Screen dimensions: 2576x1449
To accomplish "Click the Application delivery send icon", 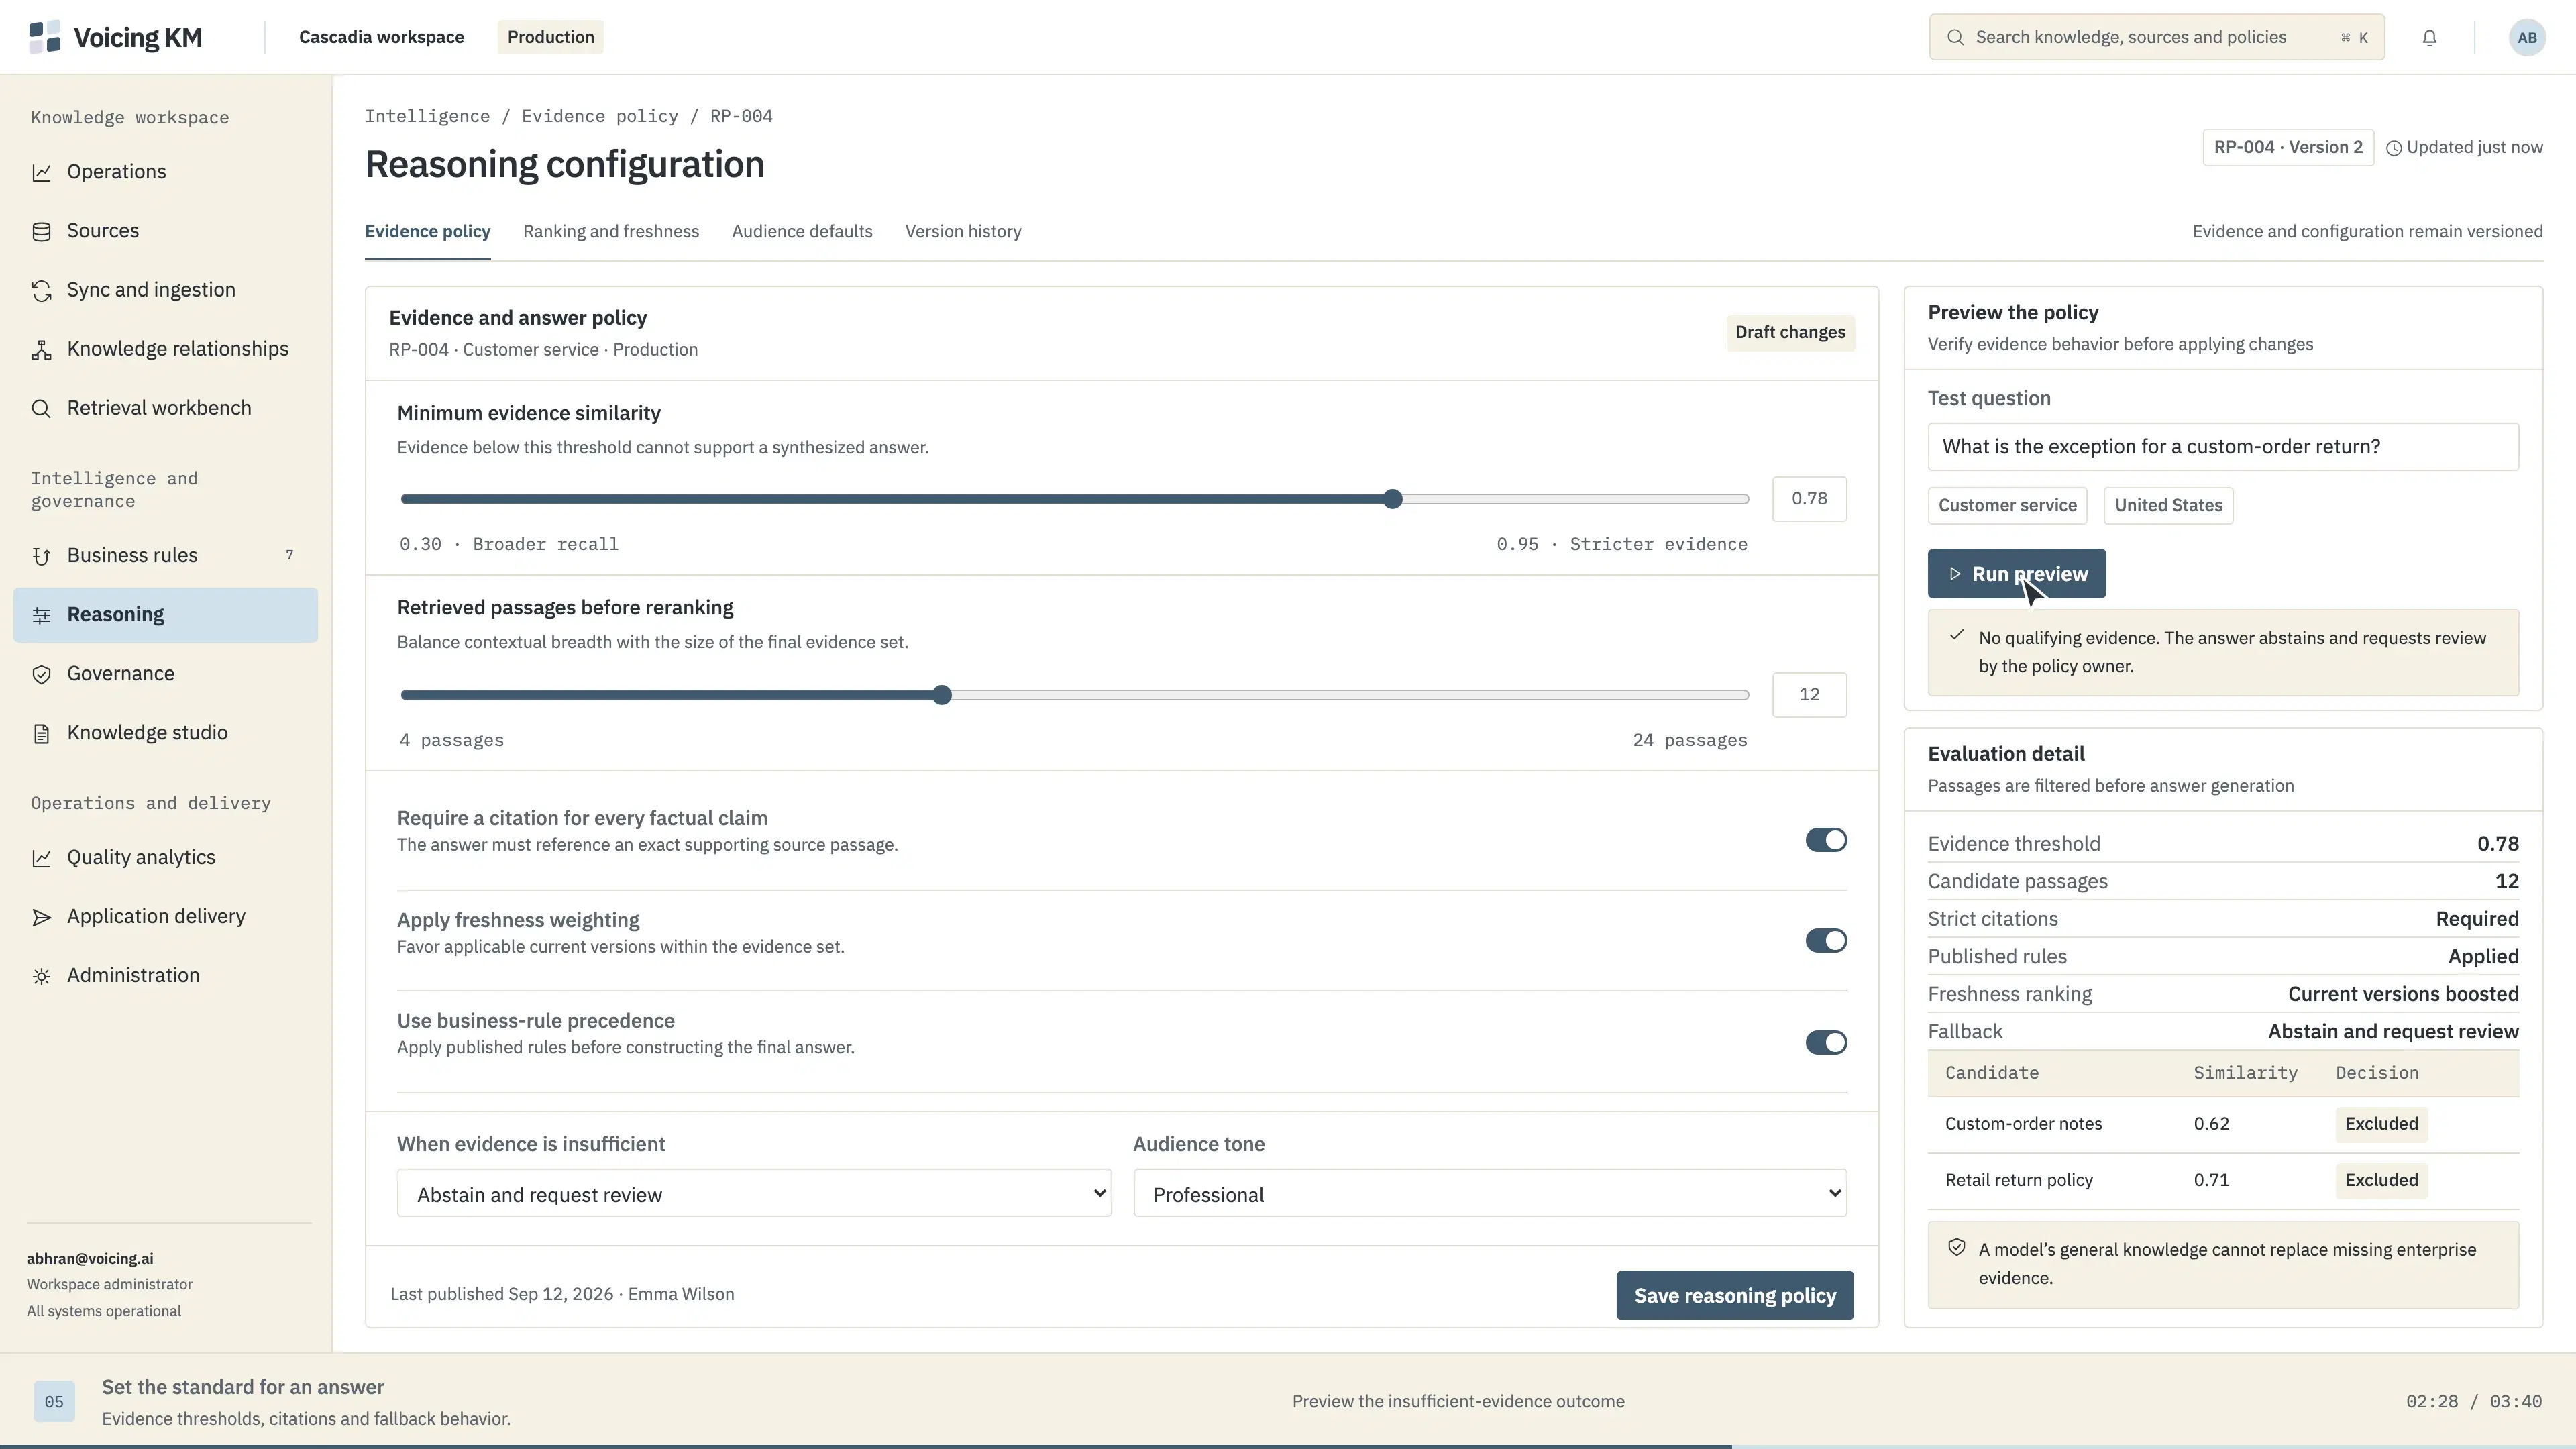I will [41, 917].
